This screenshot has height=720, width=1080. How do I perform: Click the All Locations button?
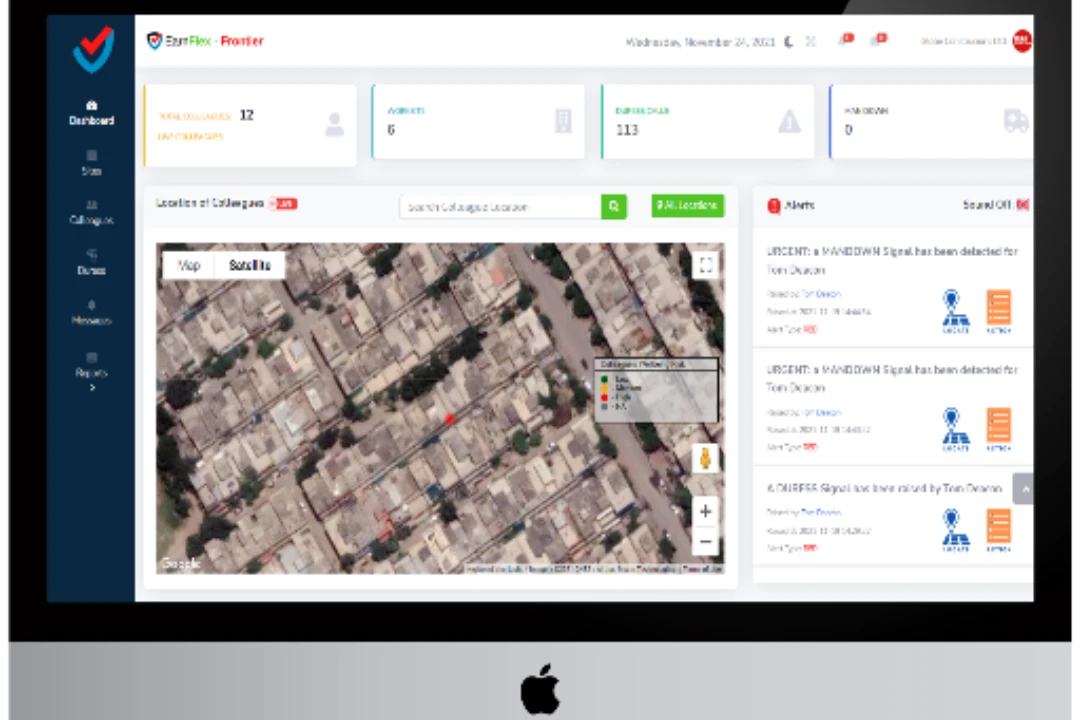(687, 206)
